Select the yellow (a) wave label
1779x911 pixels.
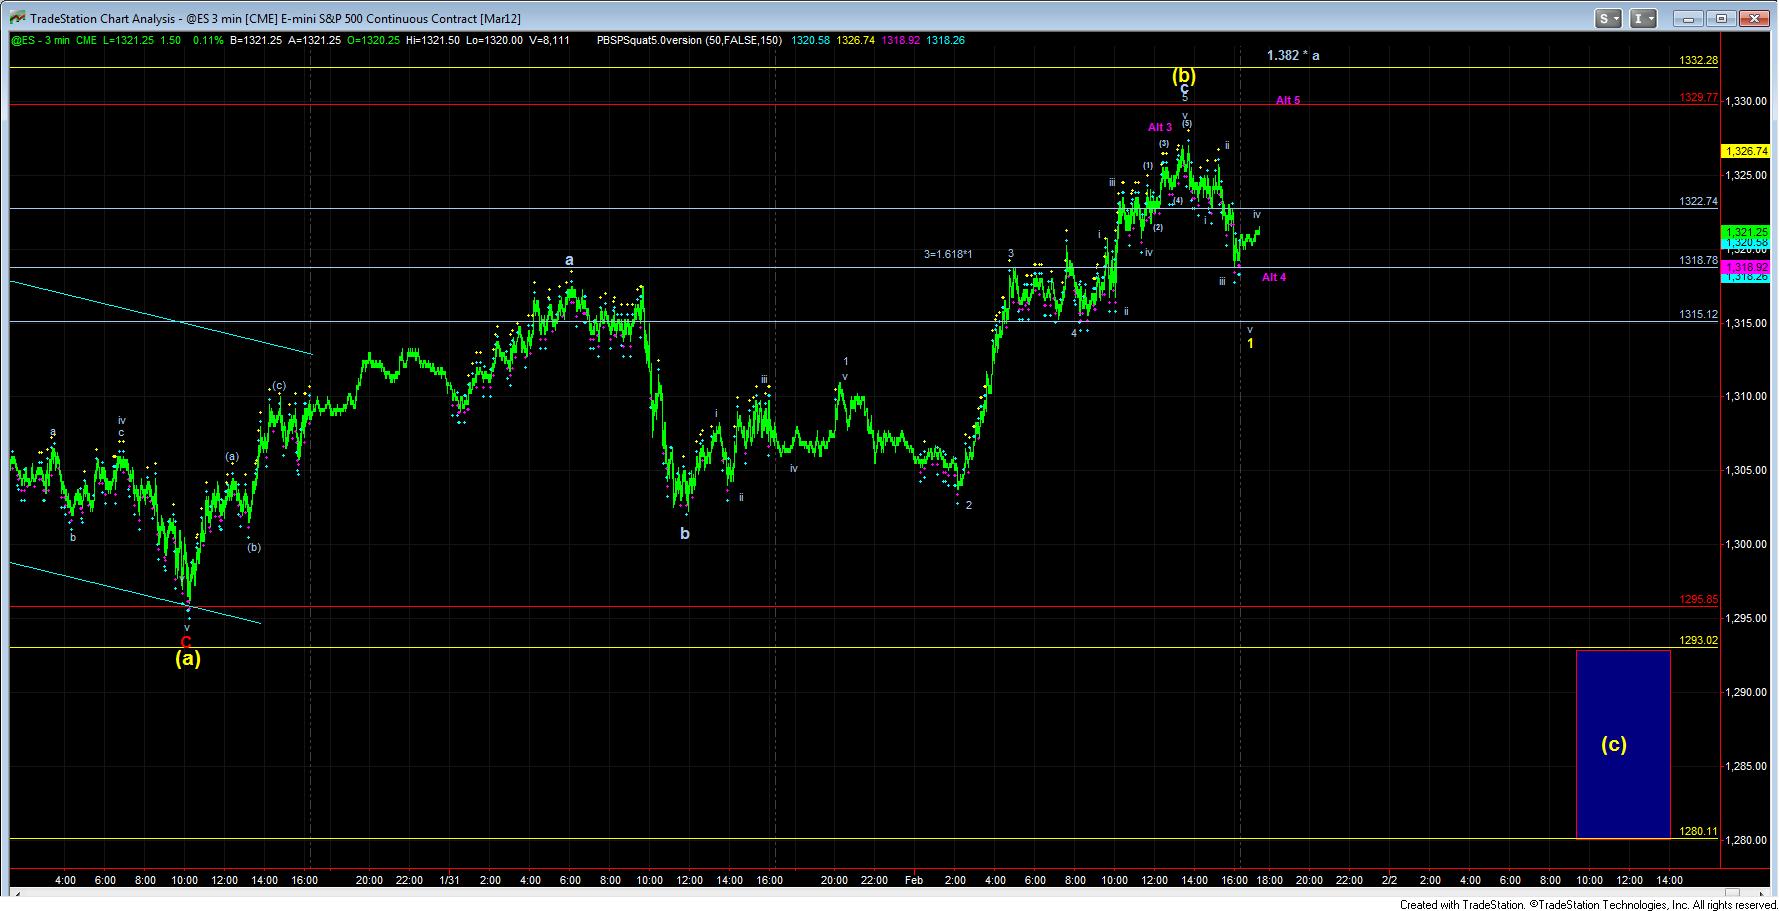tap(188, 658)
